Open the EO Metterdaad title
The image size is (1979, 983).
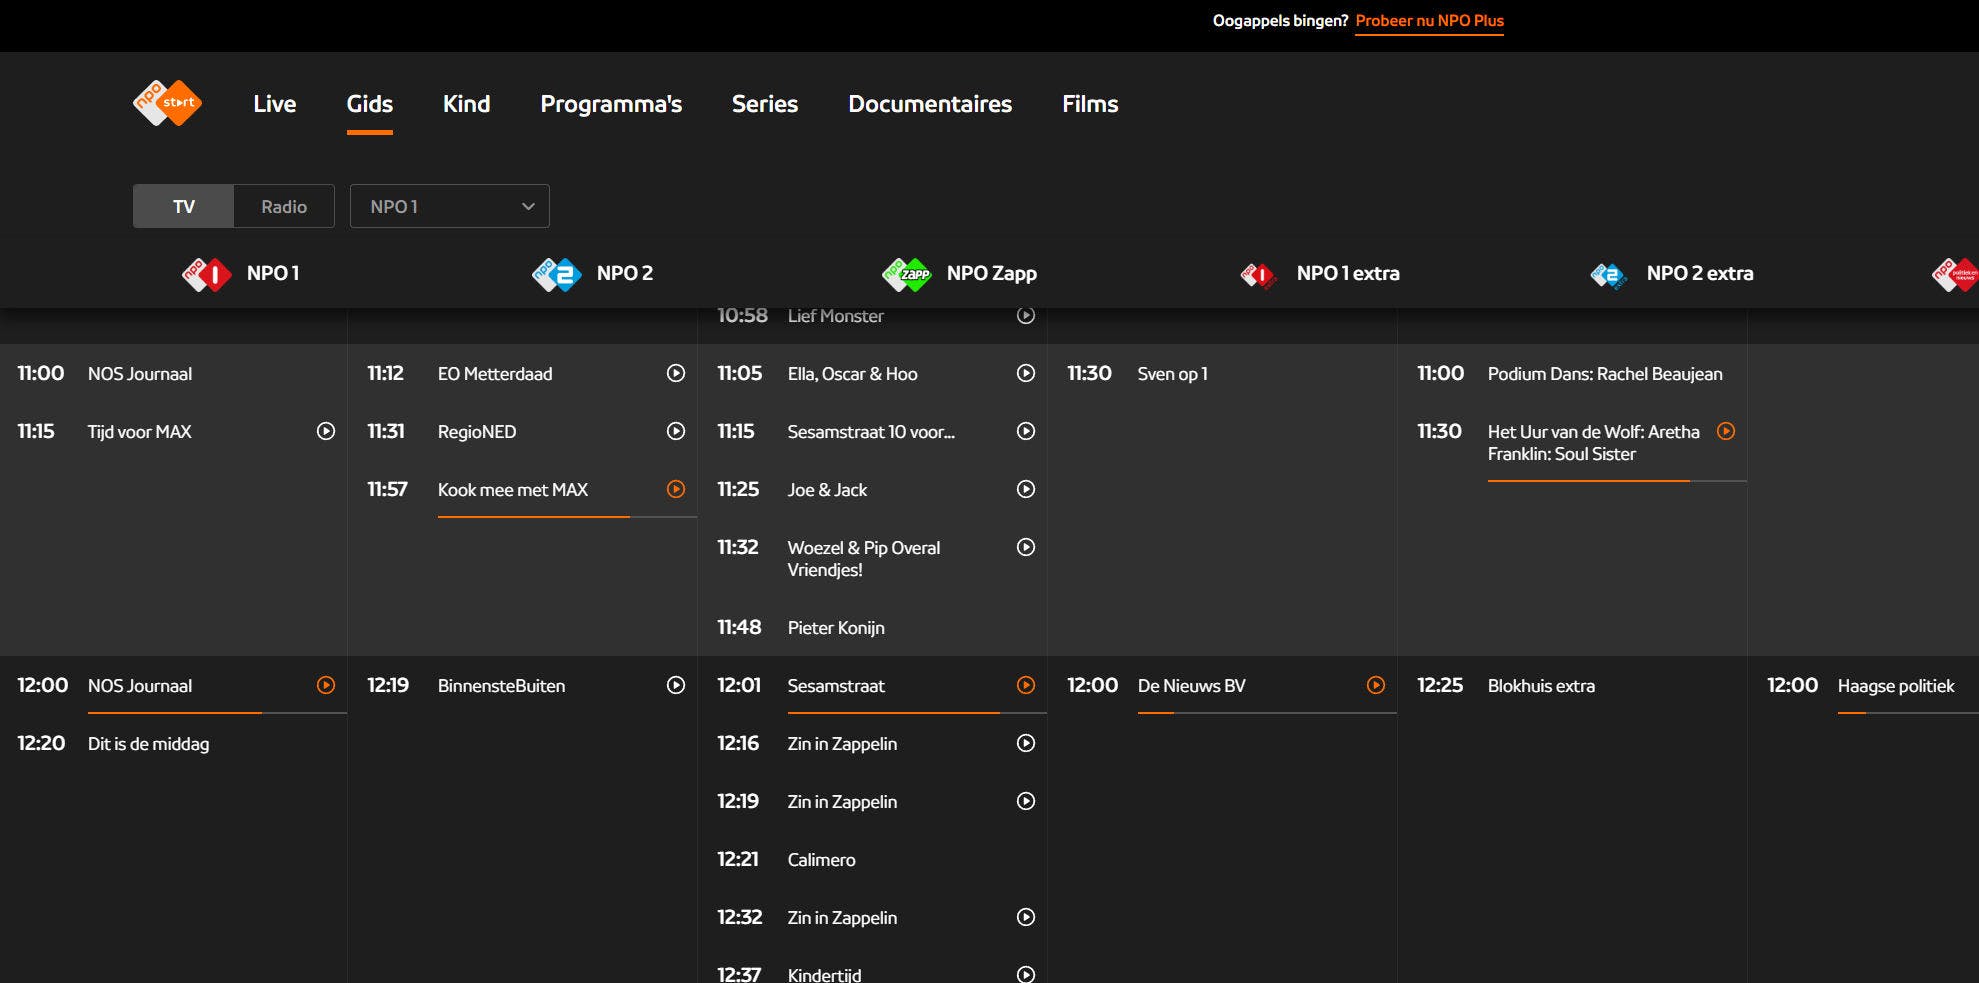495,374
